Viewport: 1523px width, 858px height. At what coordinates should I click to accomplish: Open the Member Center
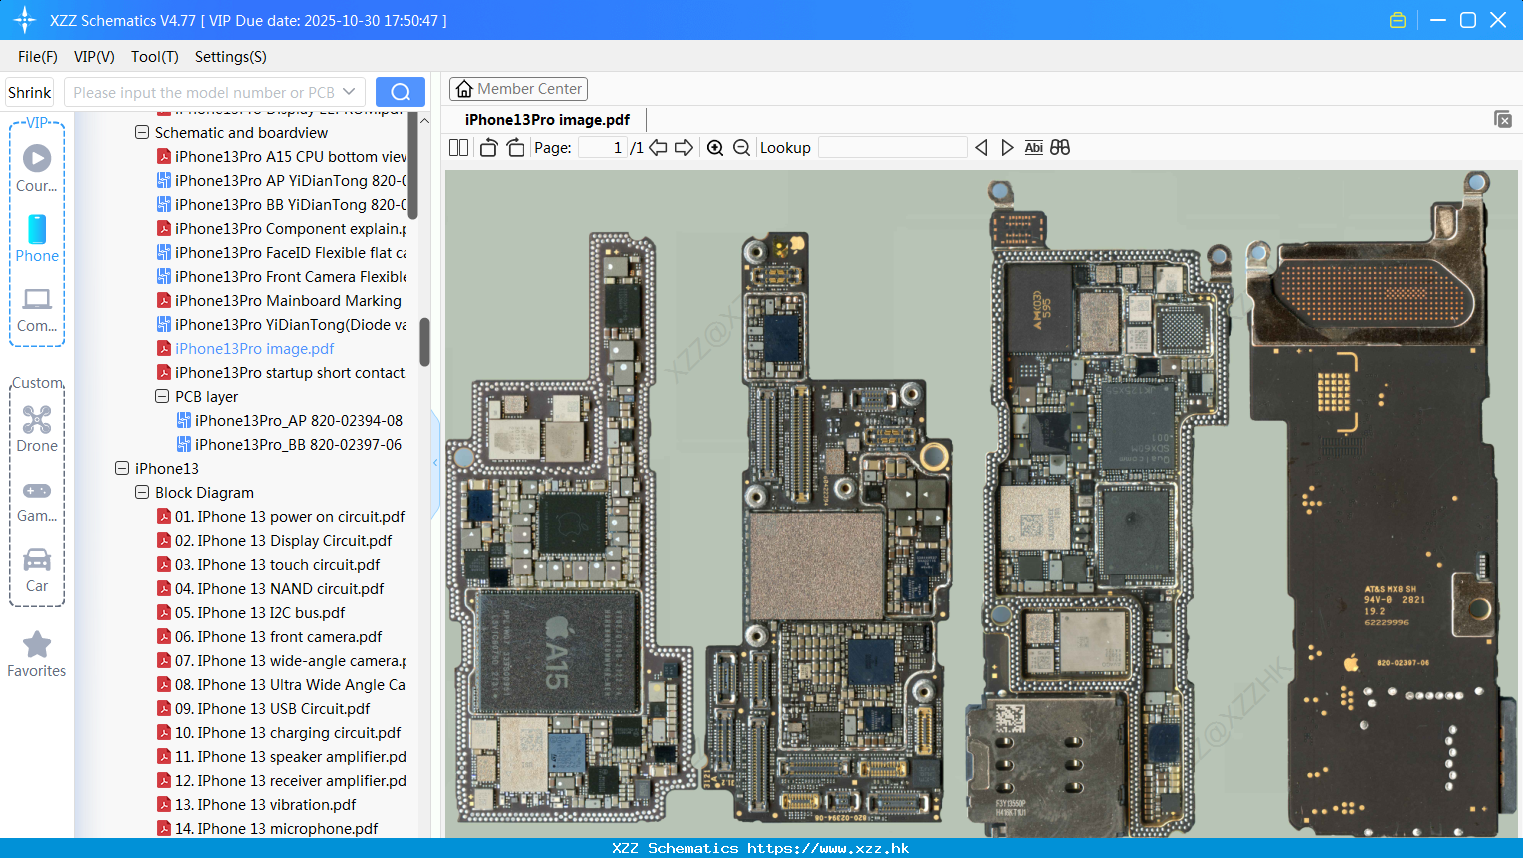click(x=518, y=89)
